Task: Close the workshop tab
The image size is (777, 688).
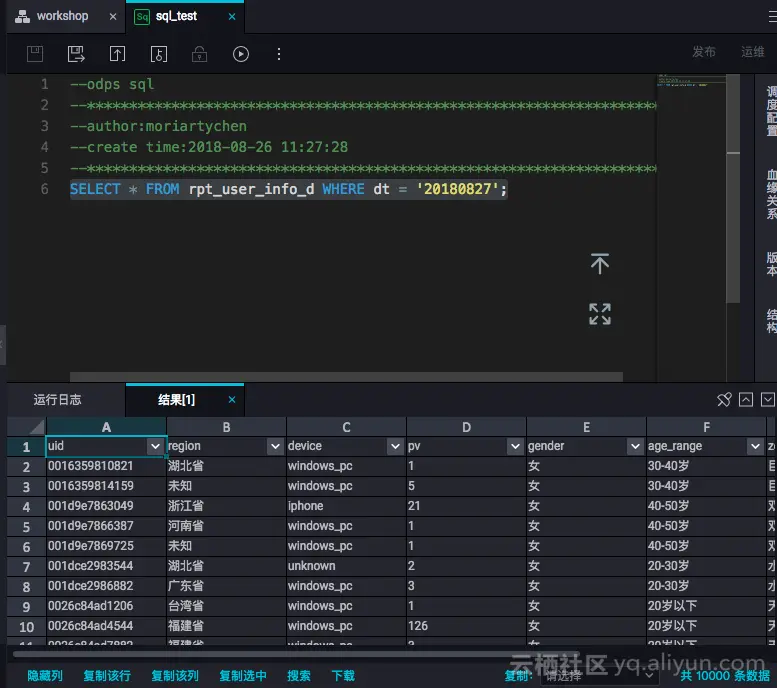Action: [113, 16]
